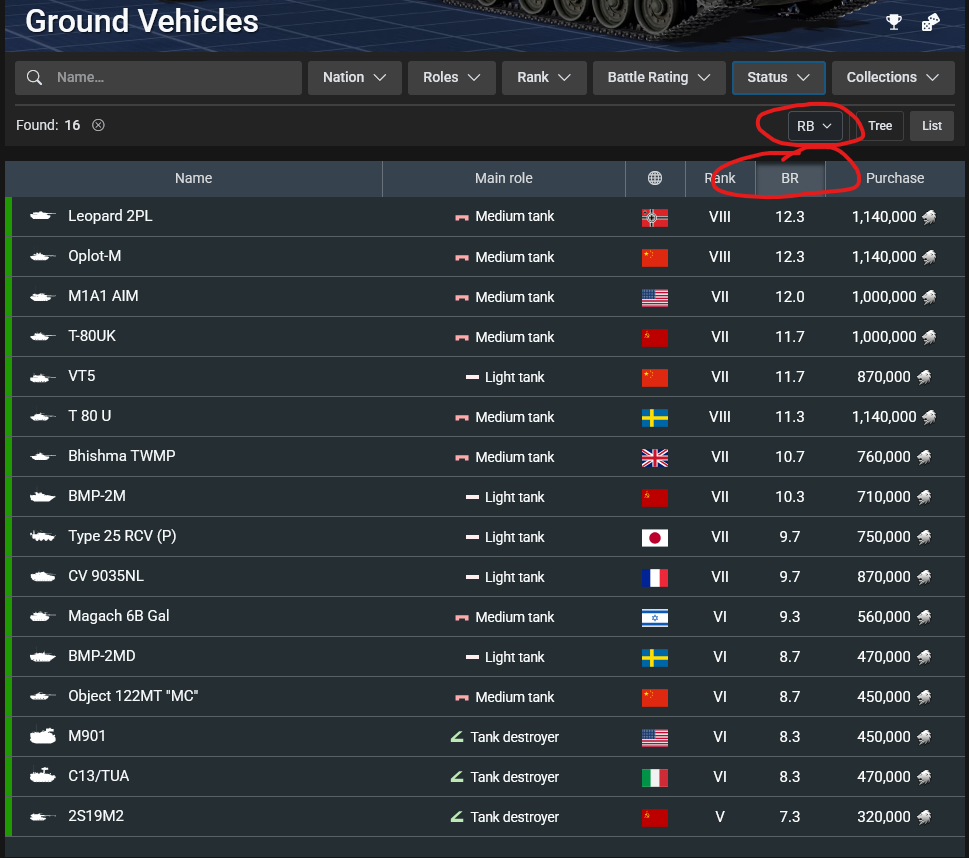Switch to Tree view

click(879, 126)
